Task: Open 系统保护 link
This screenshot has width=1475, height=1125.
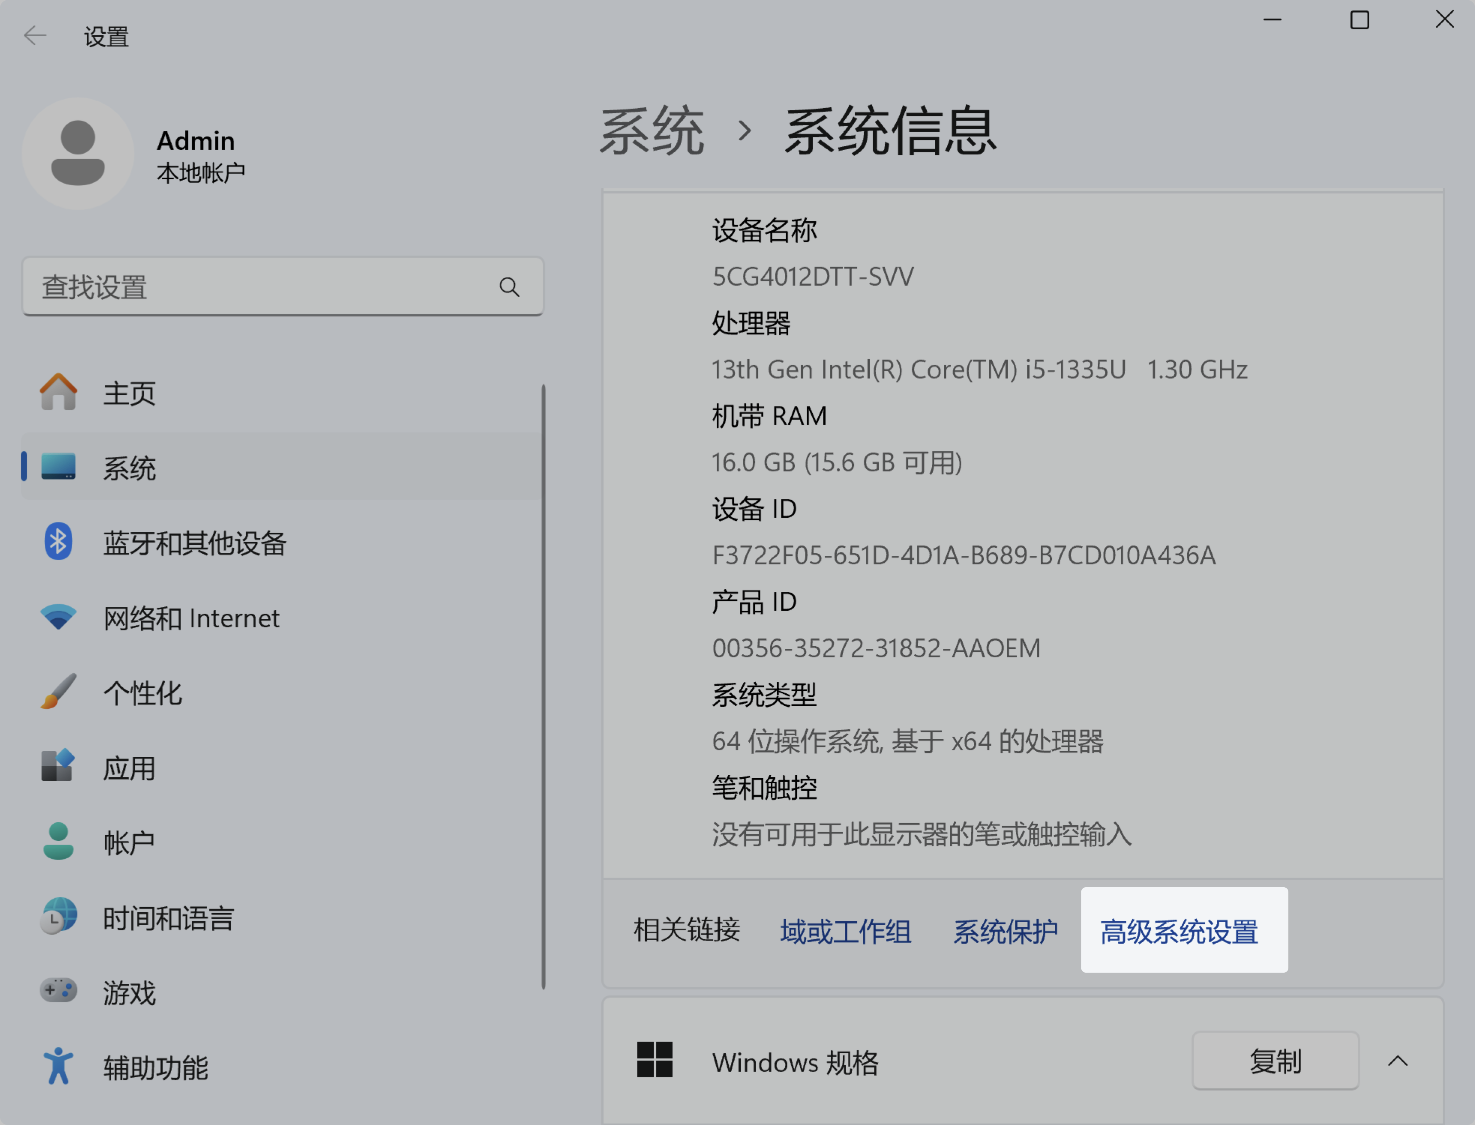Action: coord(1005,931)
